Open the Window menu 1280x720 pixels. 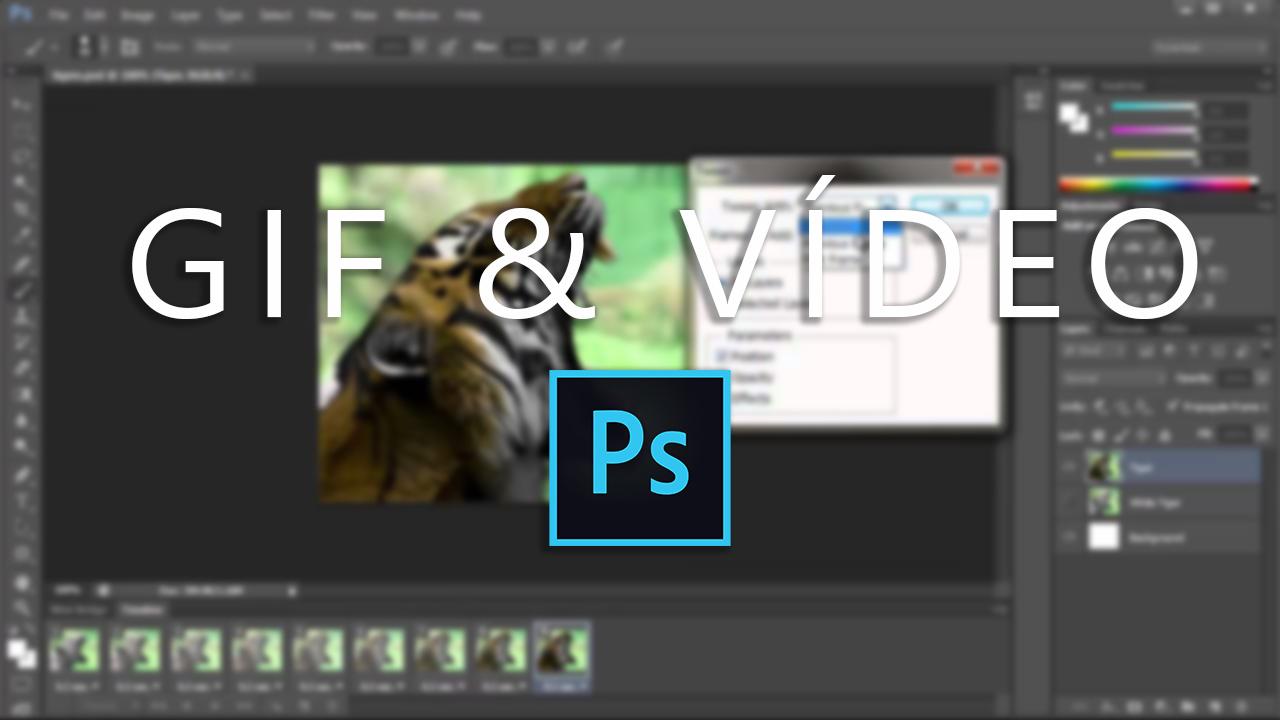coord(416,17)
